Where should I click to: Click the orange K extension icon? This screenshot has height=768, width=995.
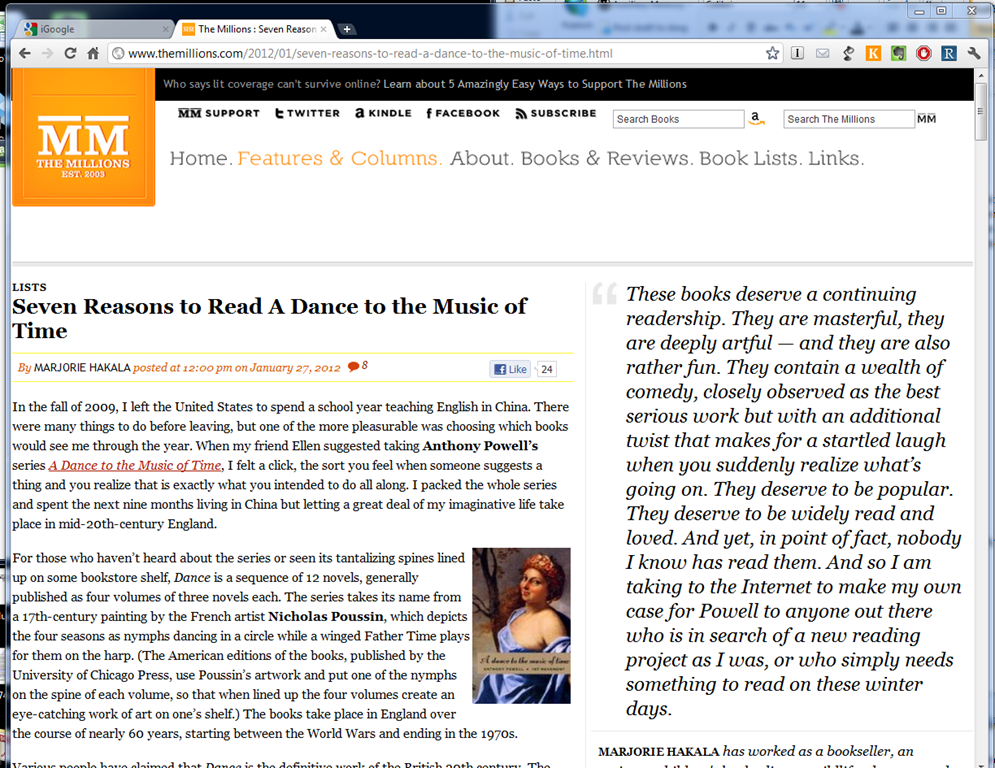pos(873,53)
